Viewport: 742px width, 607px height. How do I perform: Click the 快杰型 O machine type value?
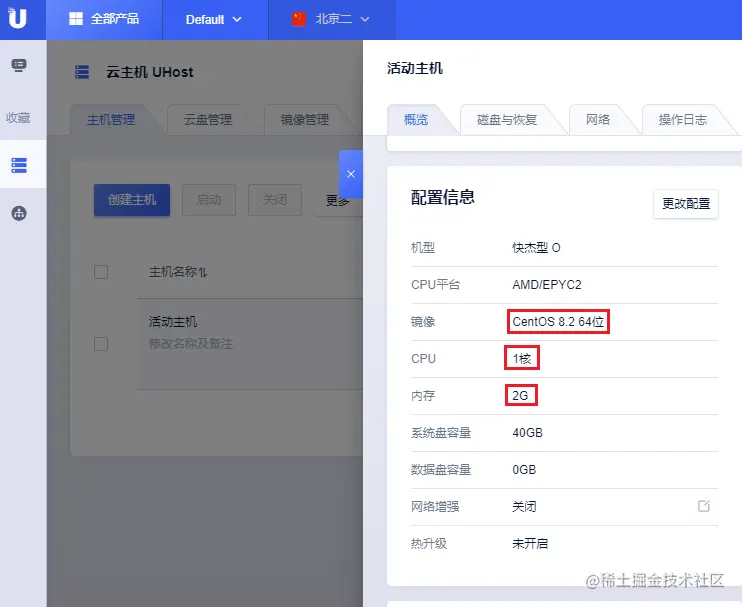(x=536, y=248)
